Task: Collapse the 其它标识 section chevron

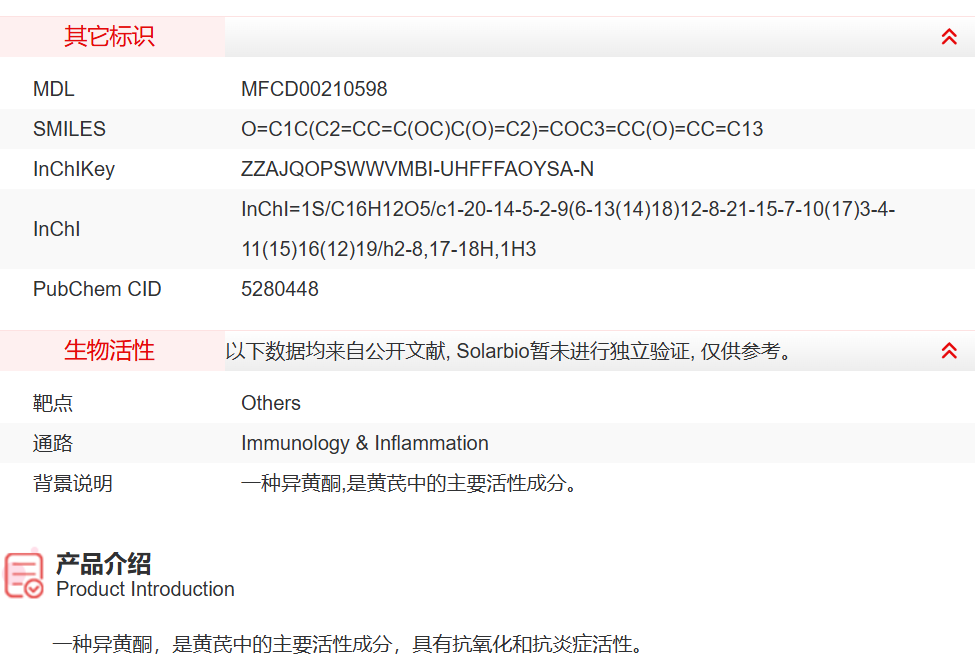Action: [949, 37]
